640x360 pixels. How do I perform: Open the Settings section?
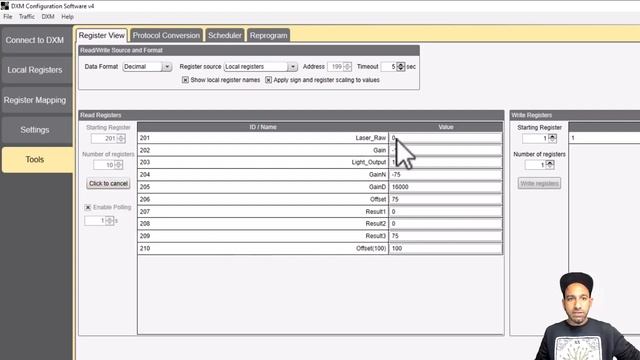[x=35, y=130]
